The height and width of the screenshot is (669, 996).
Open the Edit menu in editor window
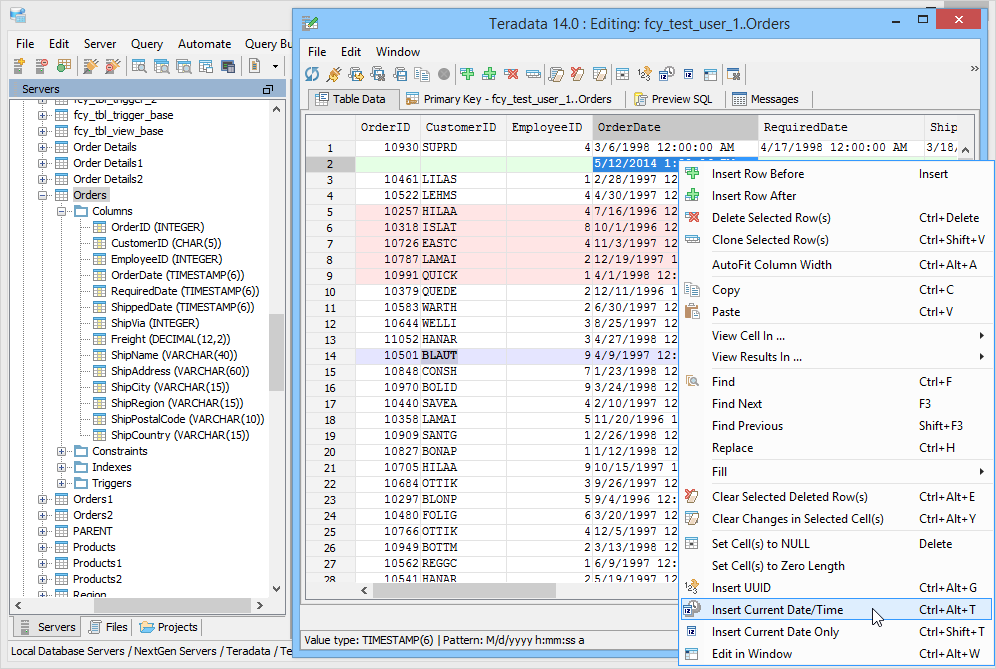pos(351,52)
